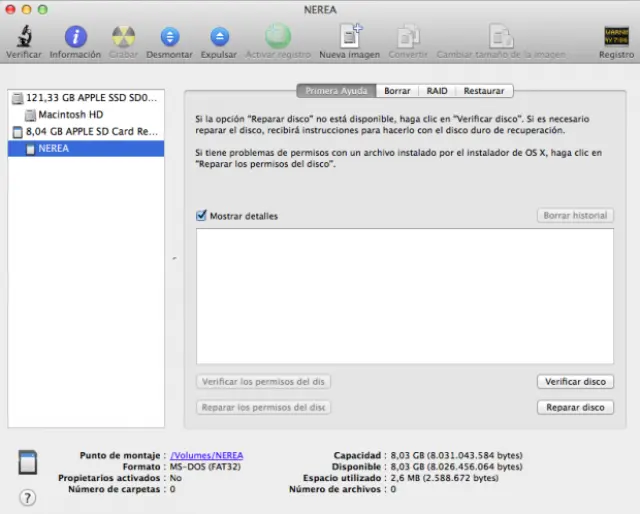This screenshot has width=640, height=514.
Task: Eject the disk with Expulsar icon
Action: [219, 37]
